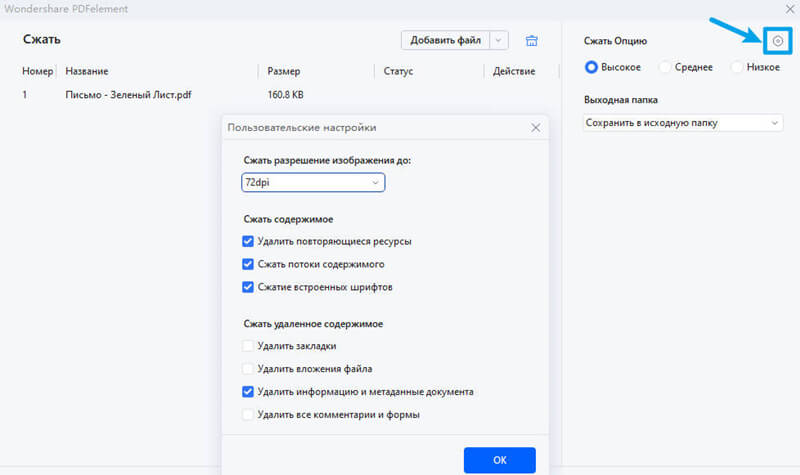Toggle Сжатие встроенных шрифтов checkbox

tap(248, 287)
